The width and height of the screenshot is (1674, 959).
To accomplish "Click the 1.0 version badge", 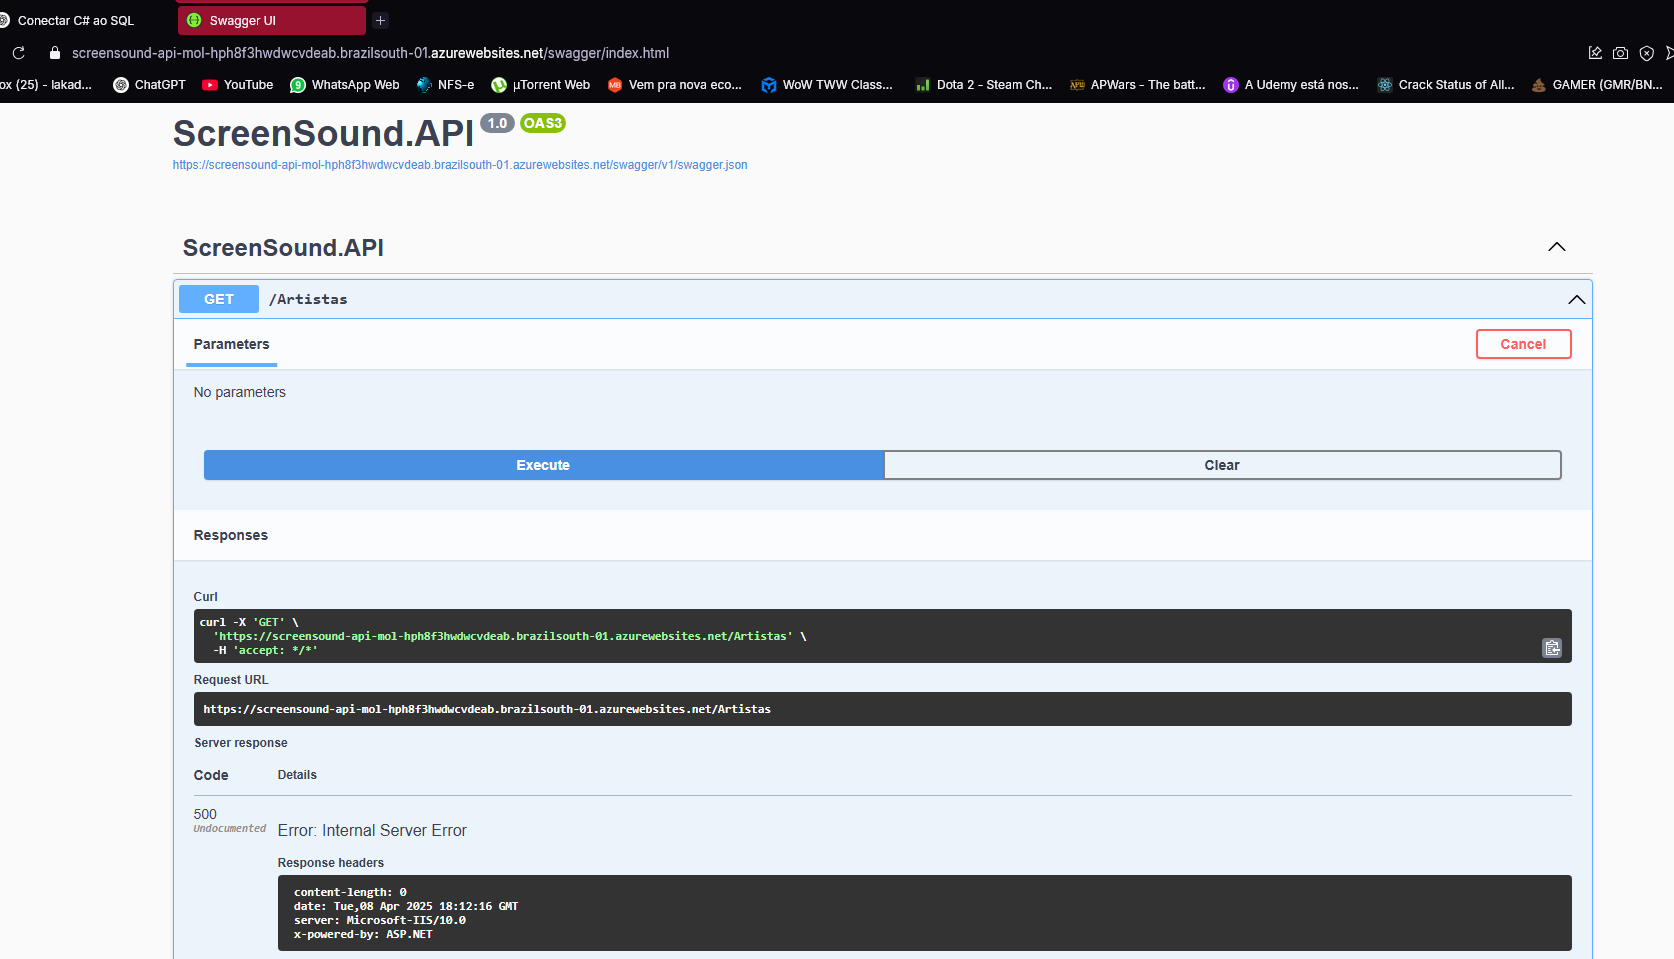I will tap(497, 123).
